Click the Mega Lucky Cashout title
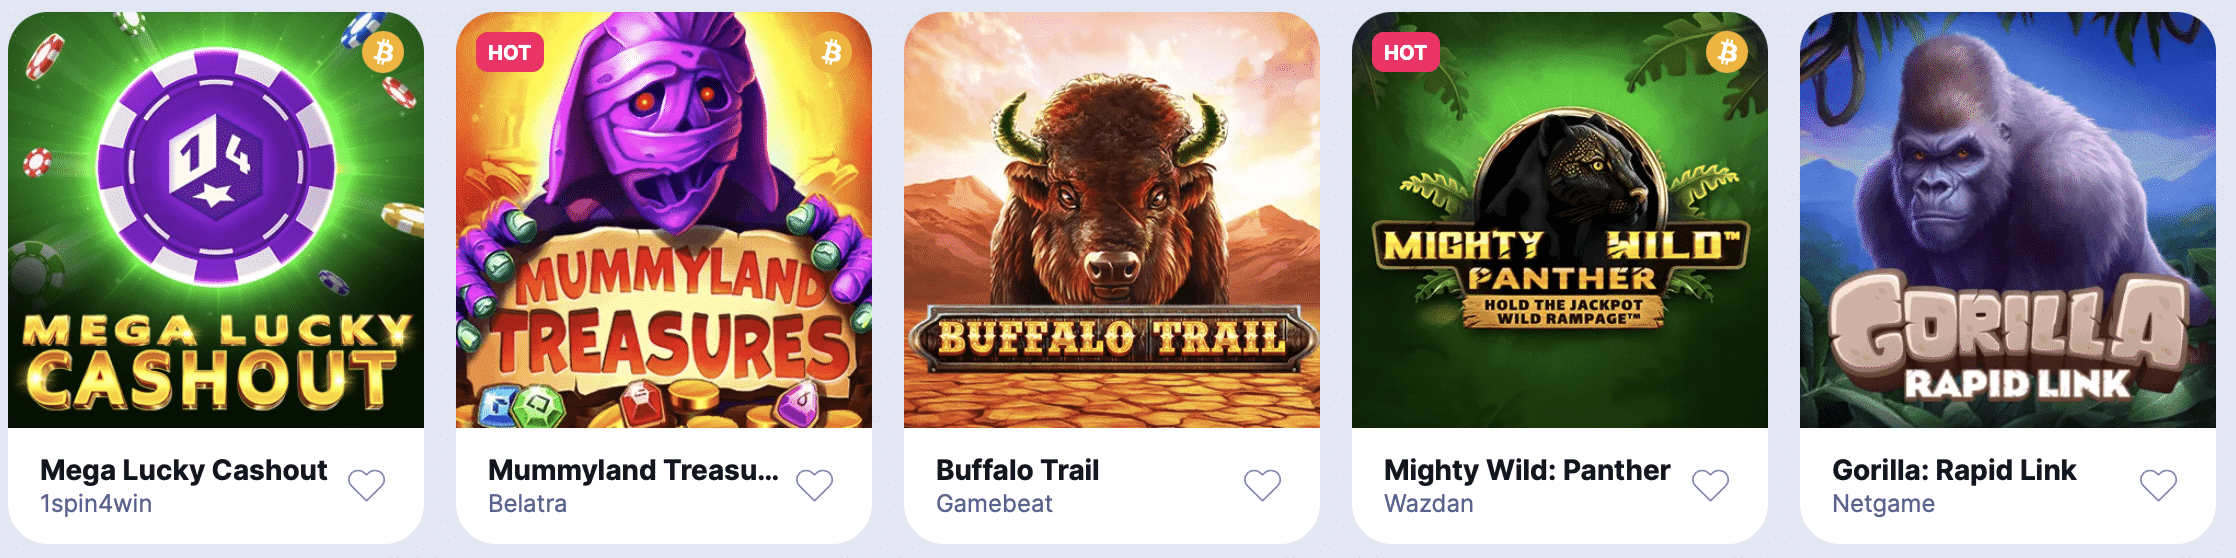 184,470
